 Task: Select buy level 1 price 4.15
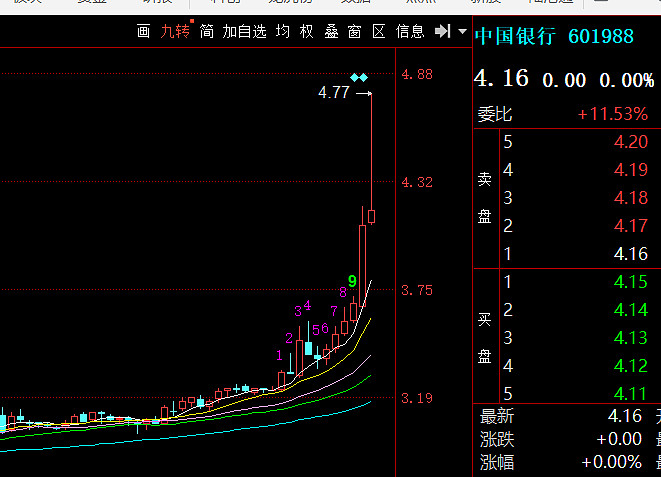click(631, 282)
